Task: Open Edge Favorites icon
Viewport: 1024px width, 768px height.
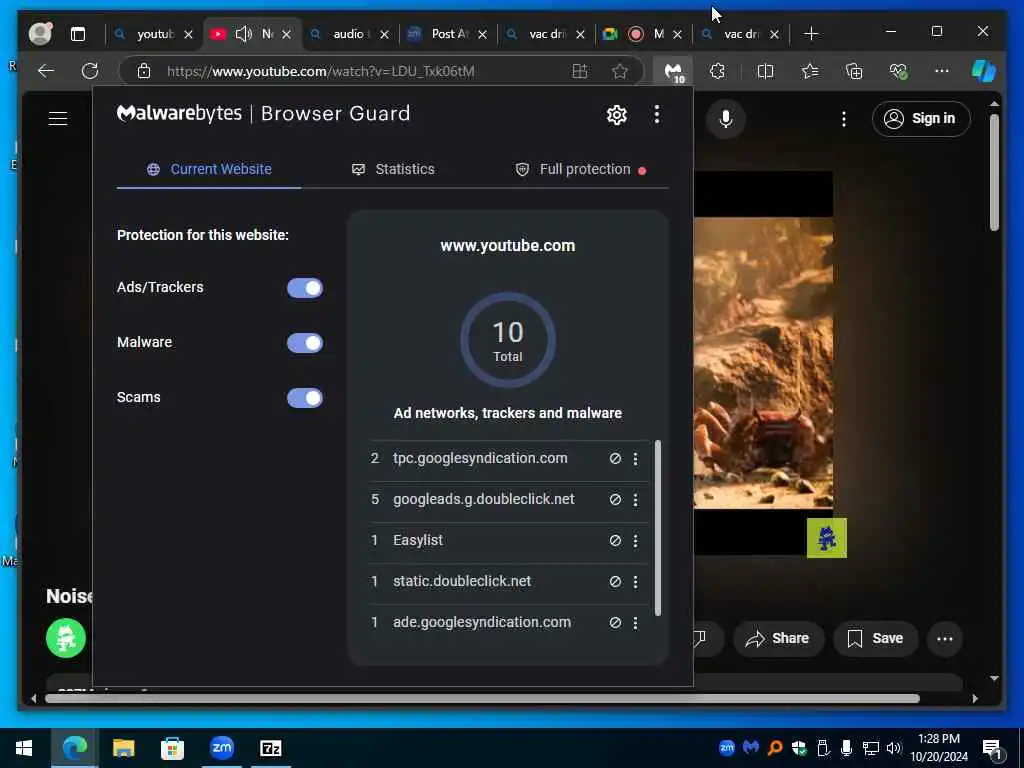Action: tap(810, 71)
